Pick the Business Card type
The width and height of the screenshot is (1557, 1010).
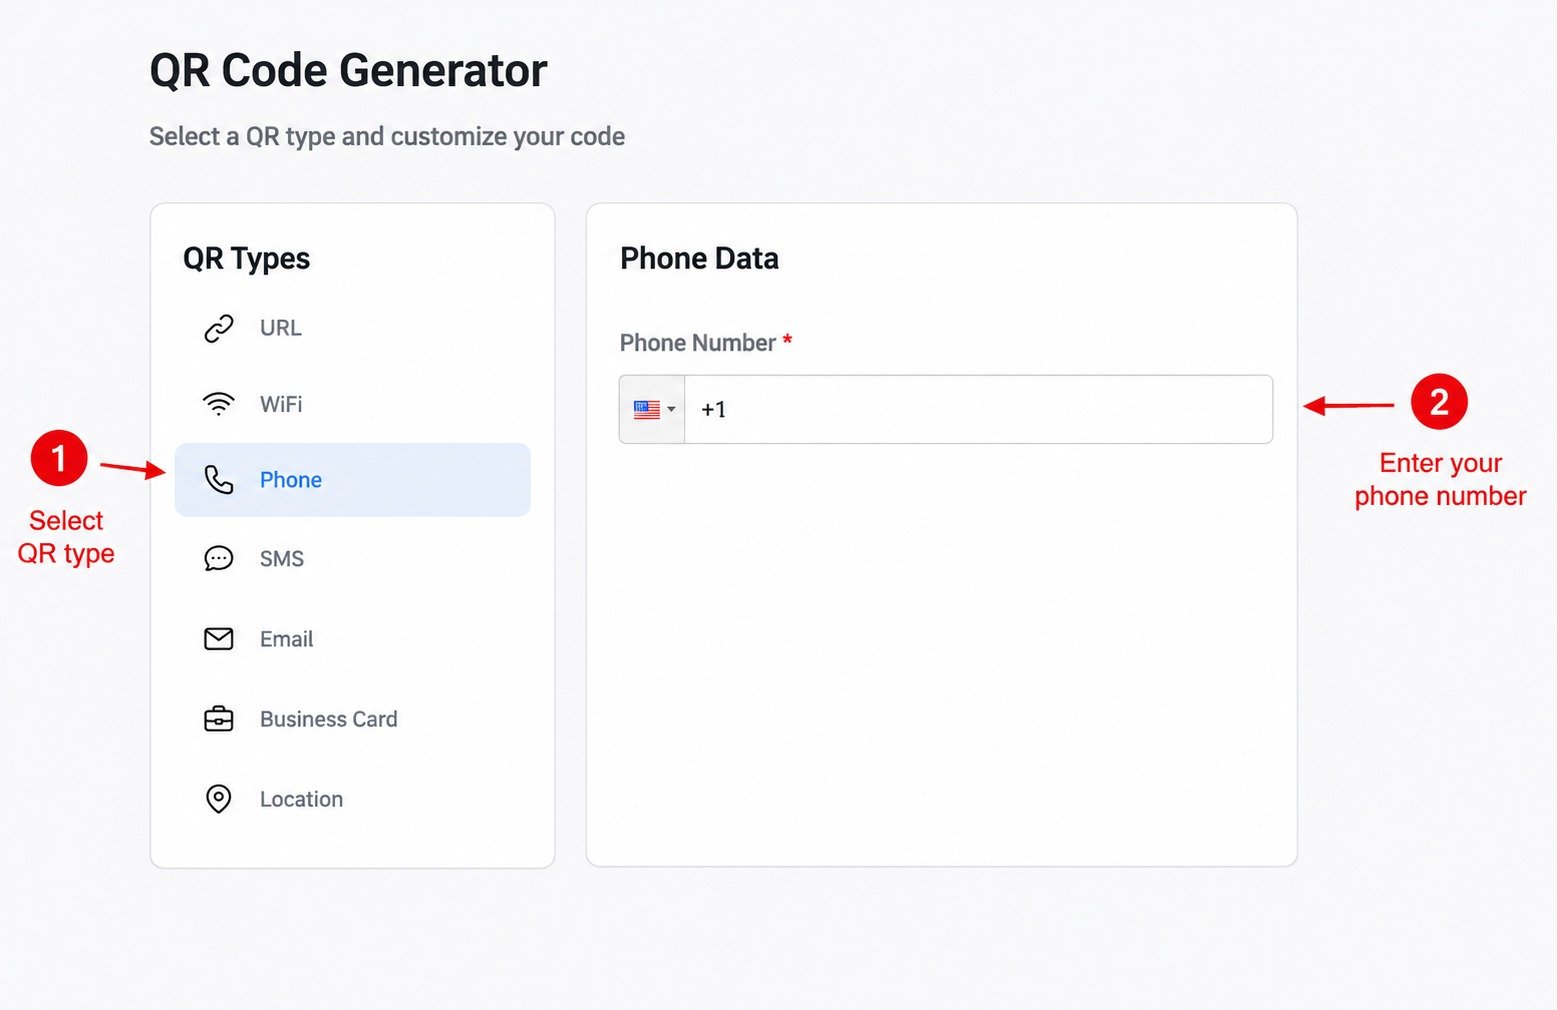[352, 719]
